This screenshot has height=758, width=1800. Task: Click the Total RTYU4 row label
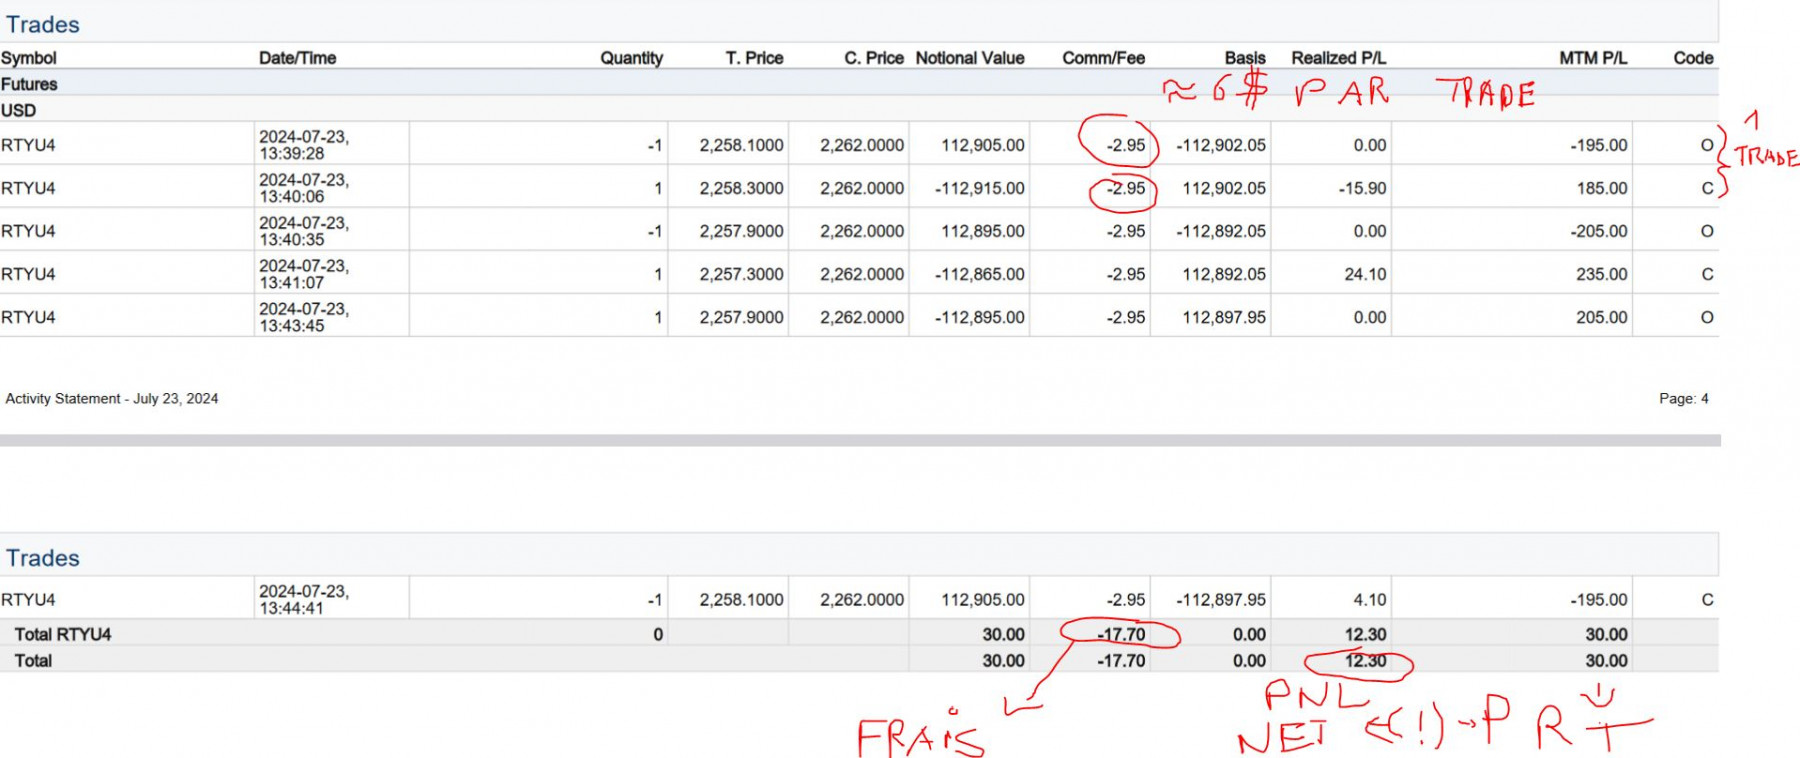(63, 634)
